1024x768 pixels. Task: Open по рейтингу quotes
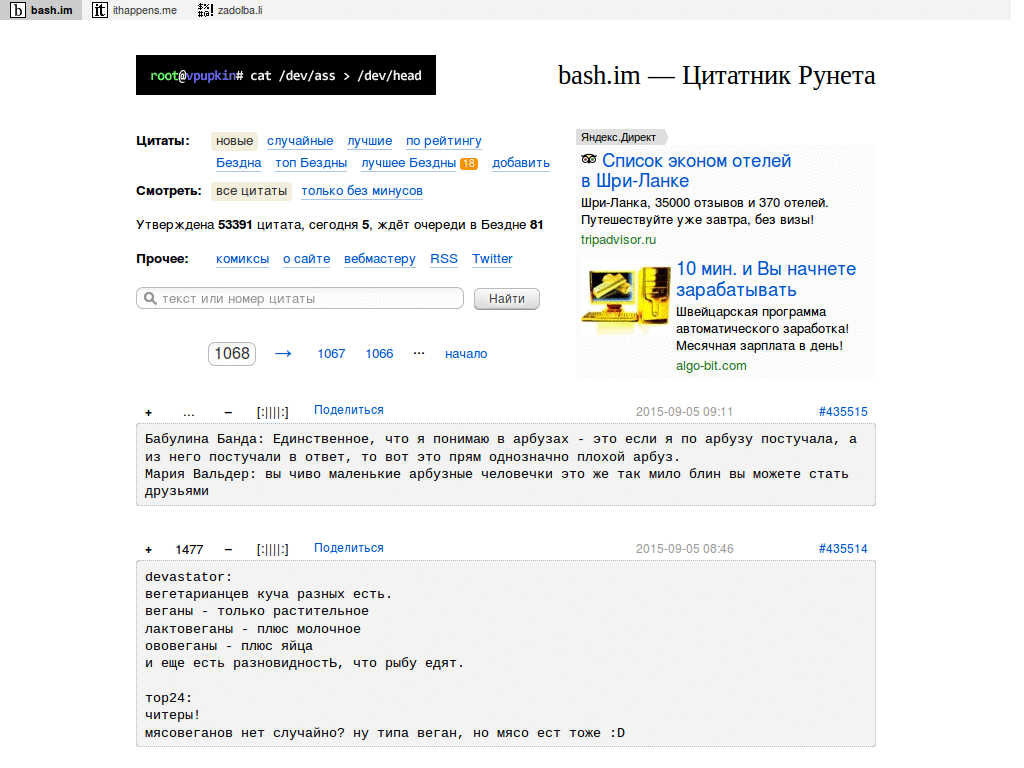443,141
